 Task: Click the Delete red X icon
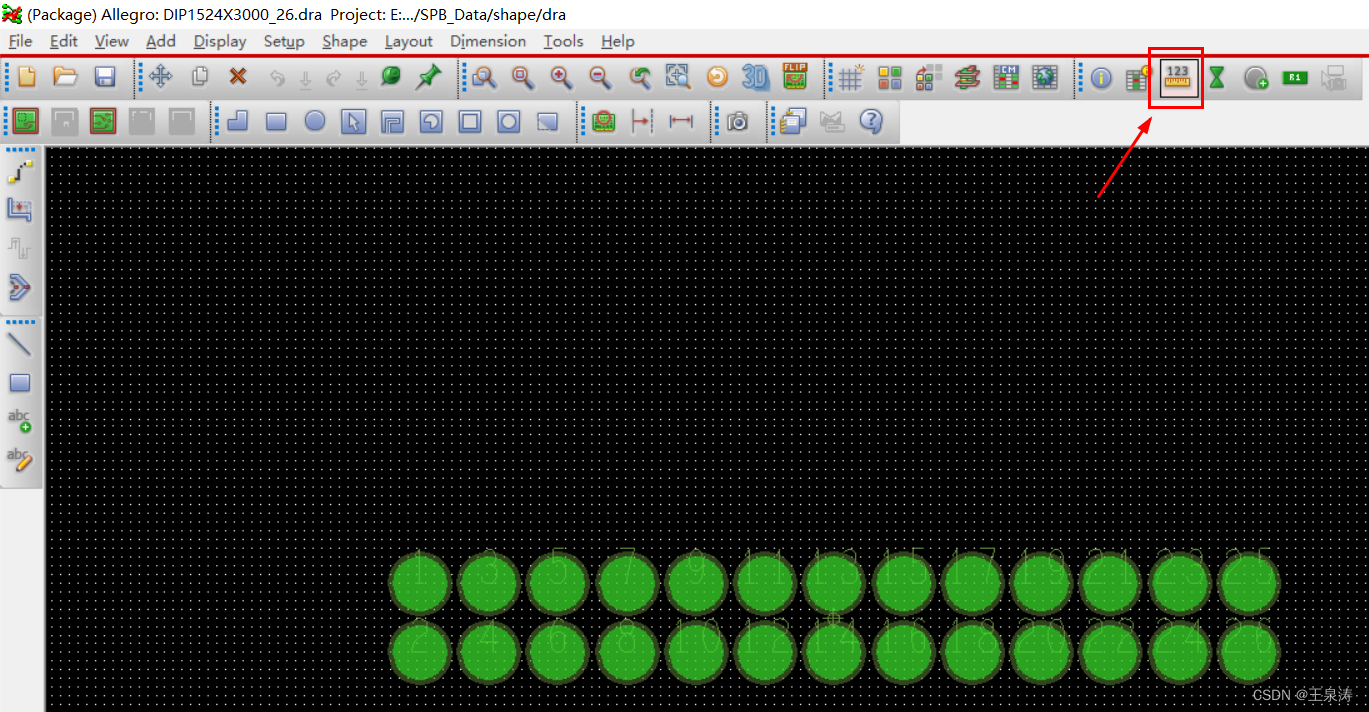(238, 77)
